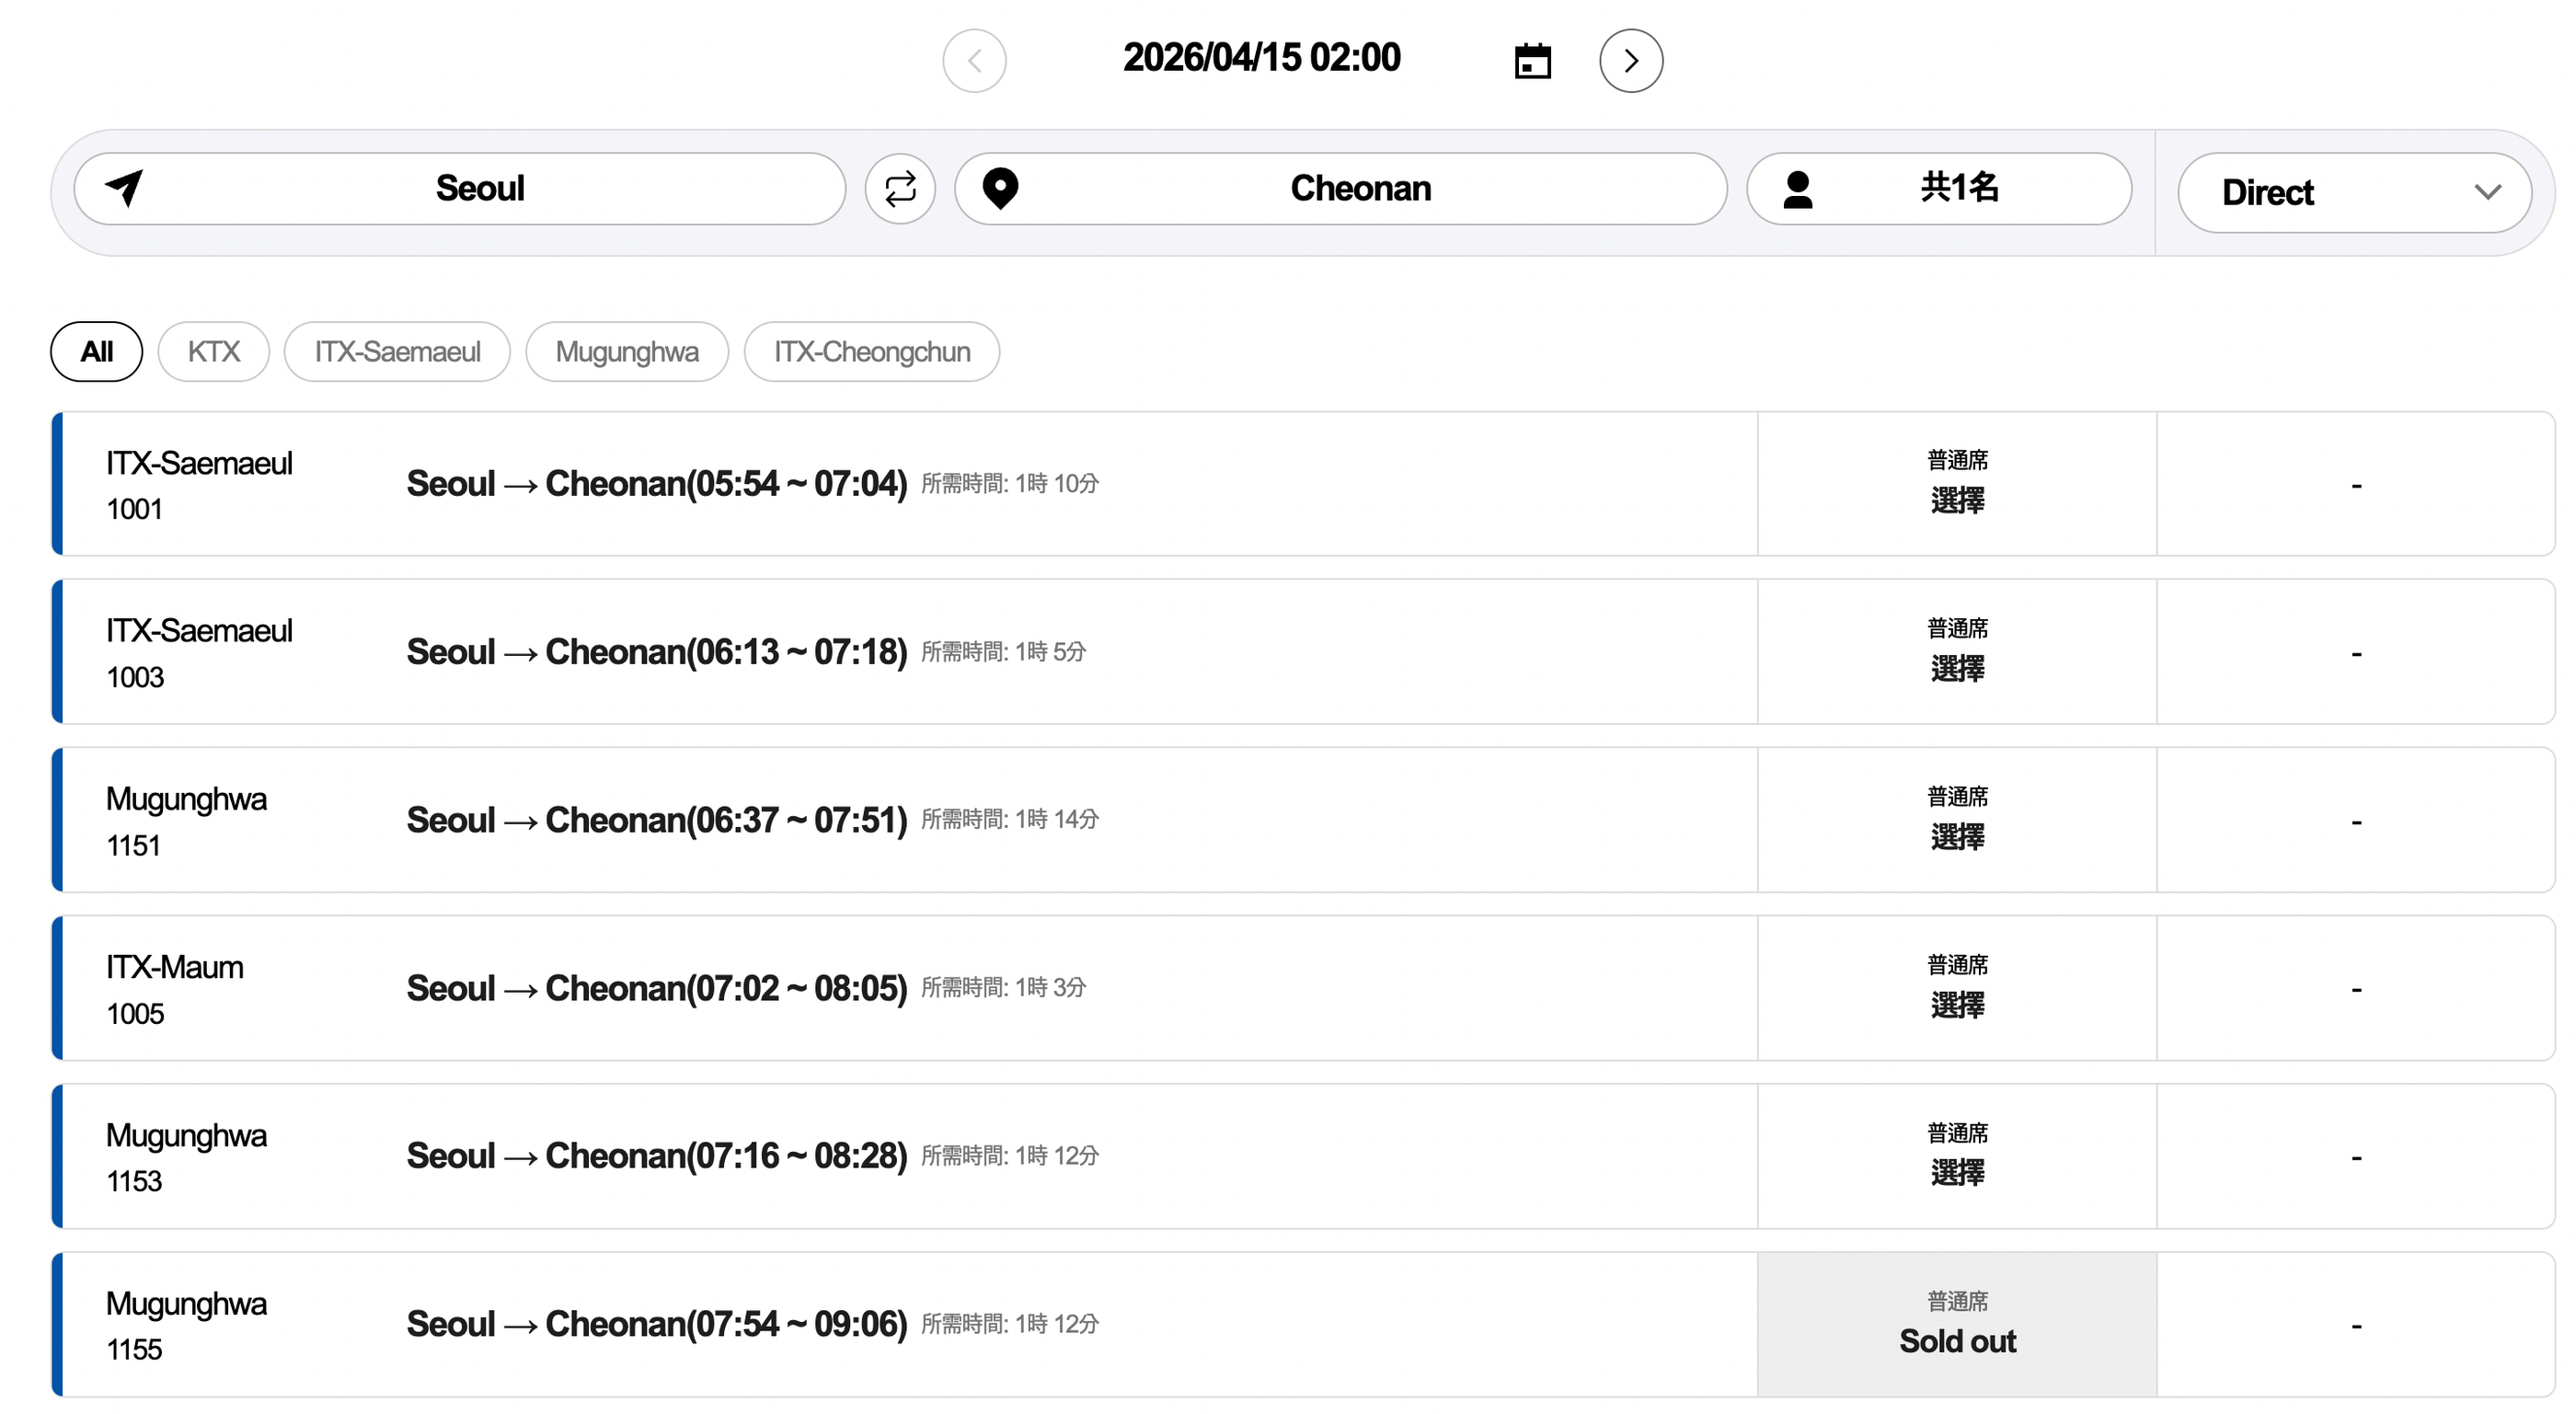Select the All train filter
2576x1414 pixels.
point(96,352)
